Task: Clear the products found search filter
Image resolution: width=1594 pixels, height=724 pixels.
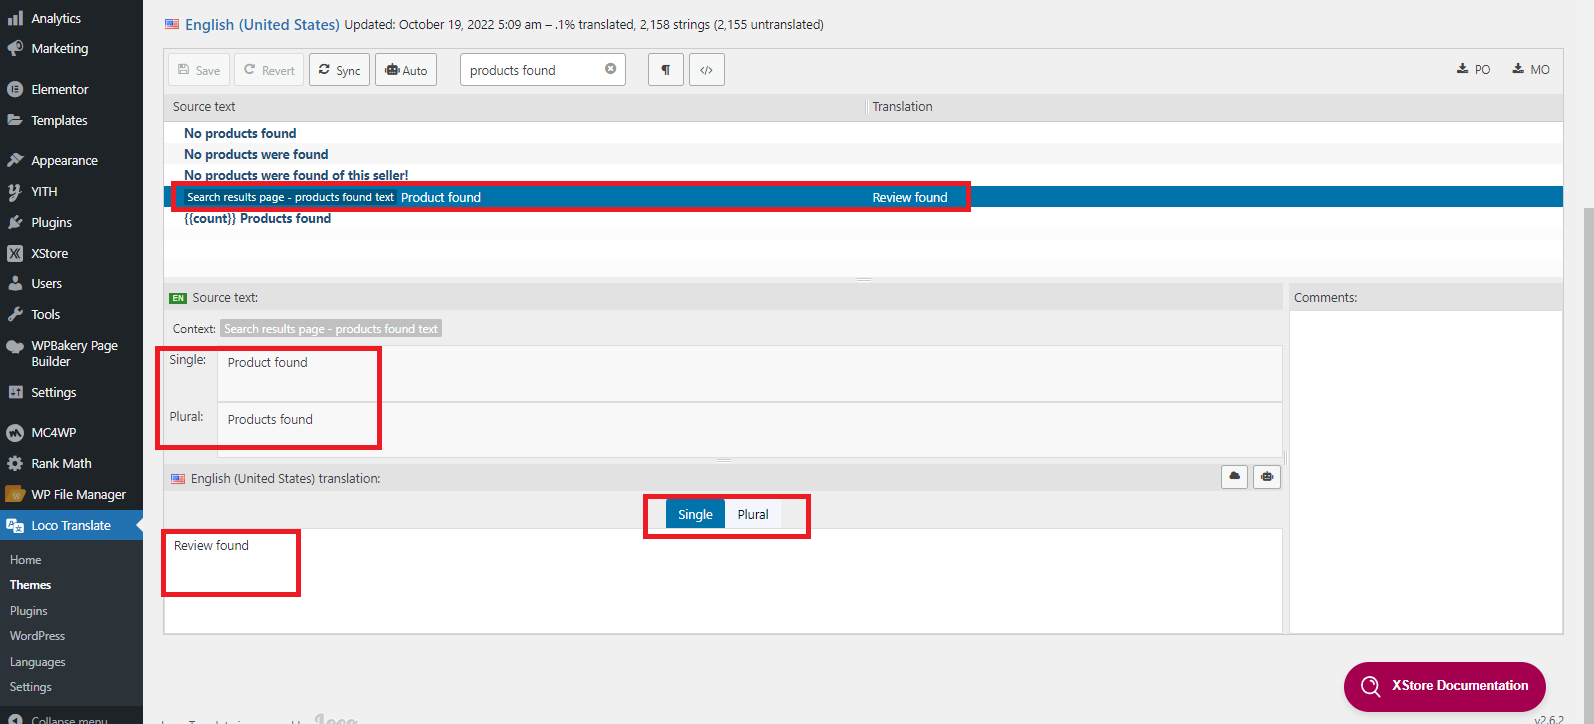Action: click(610, 69)
